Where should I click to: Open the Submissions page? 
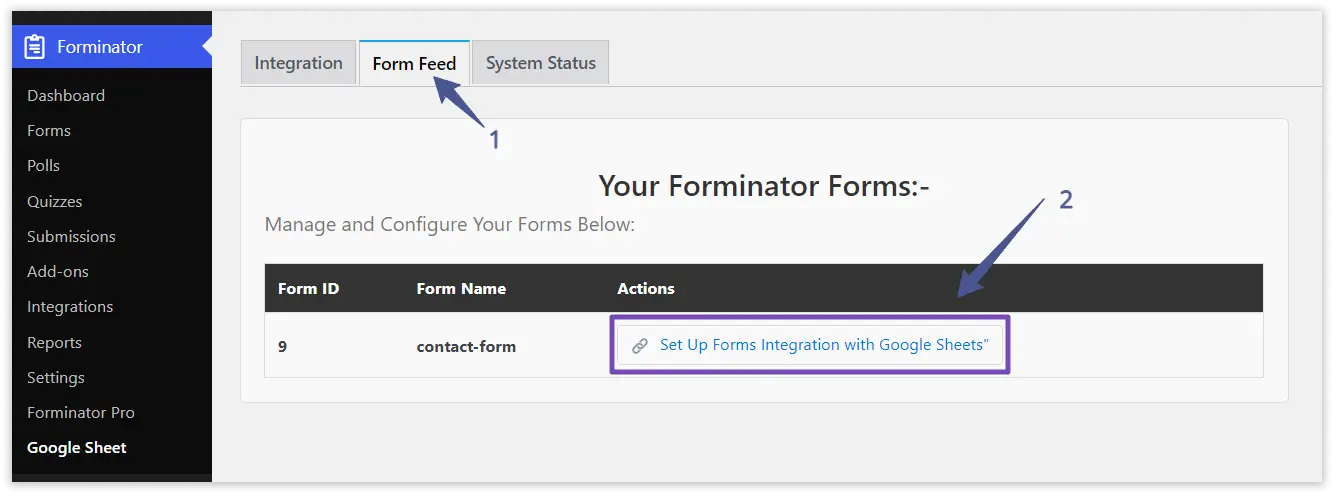[x=71, y=237]
